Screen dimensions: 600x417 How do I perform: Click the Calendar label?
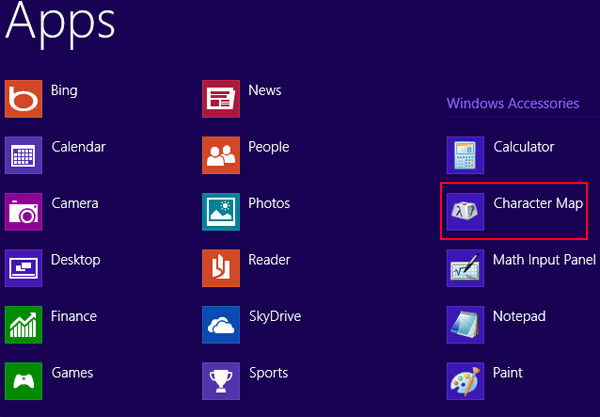point(78,147)
